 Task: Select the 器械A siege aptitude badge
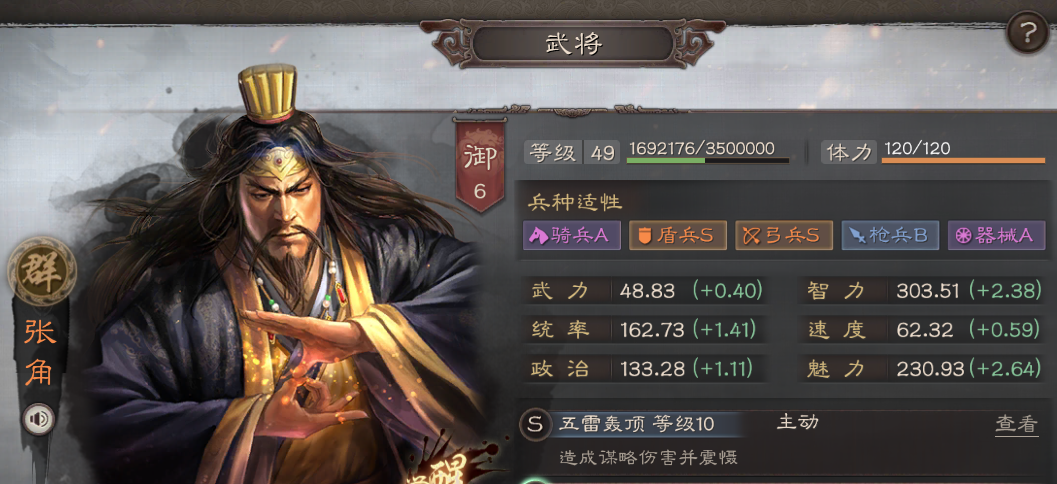click(996, 235)
